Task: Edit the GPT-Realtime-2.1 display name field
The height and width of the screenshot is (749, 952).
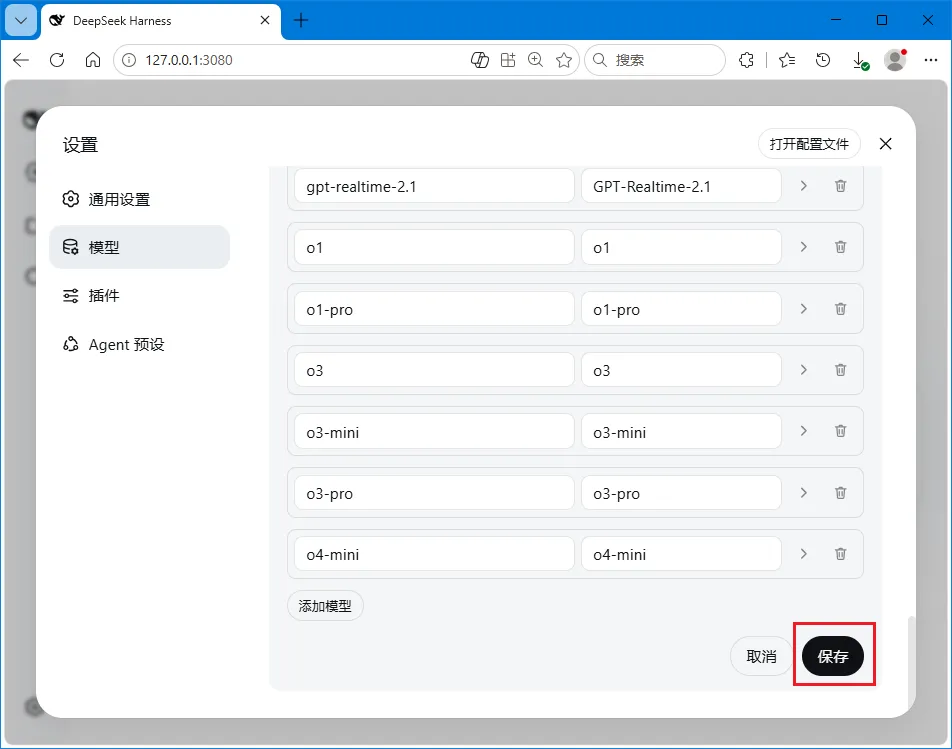Action: (681, 186)
